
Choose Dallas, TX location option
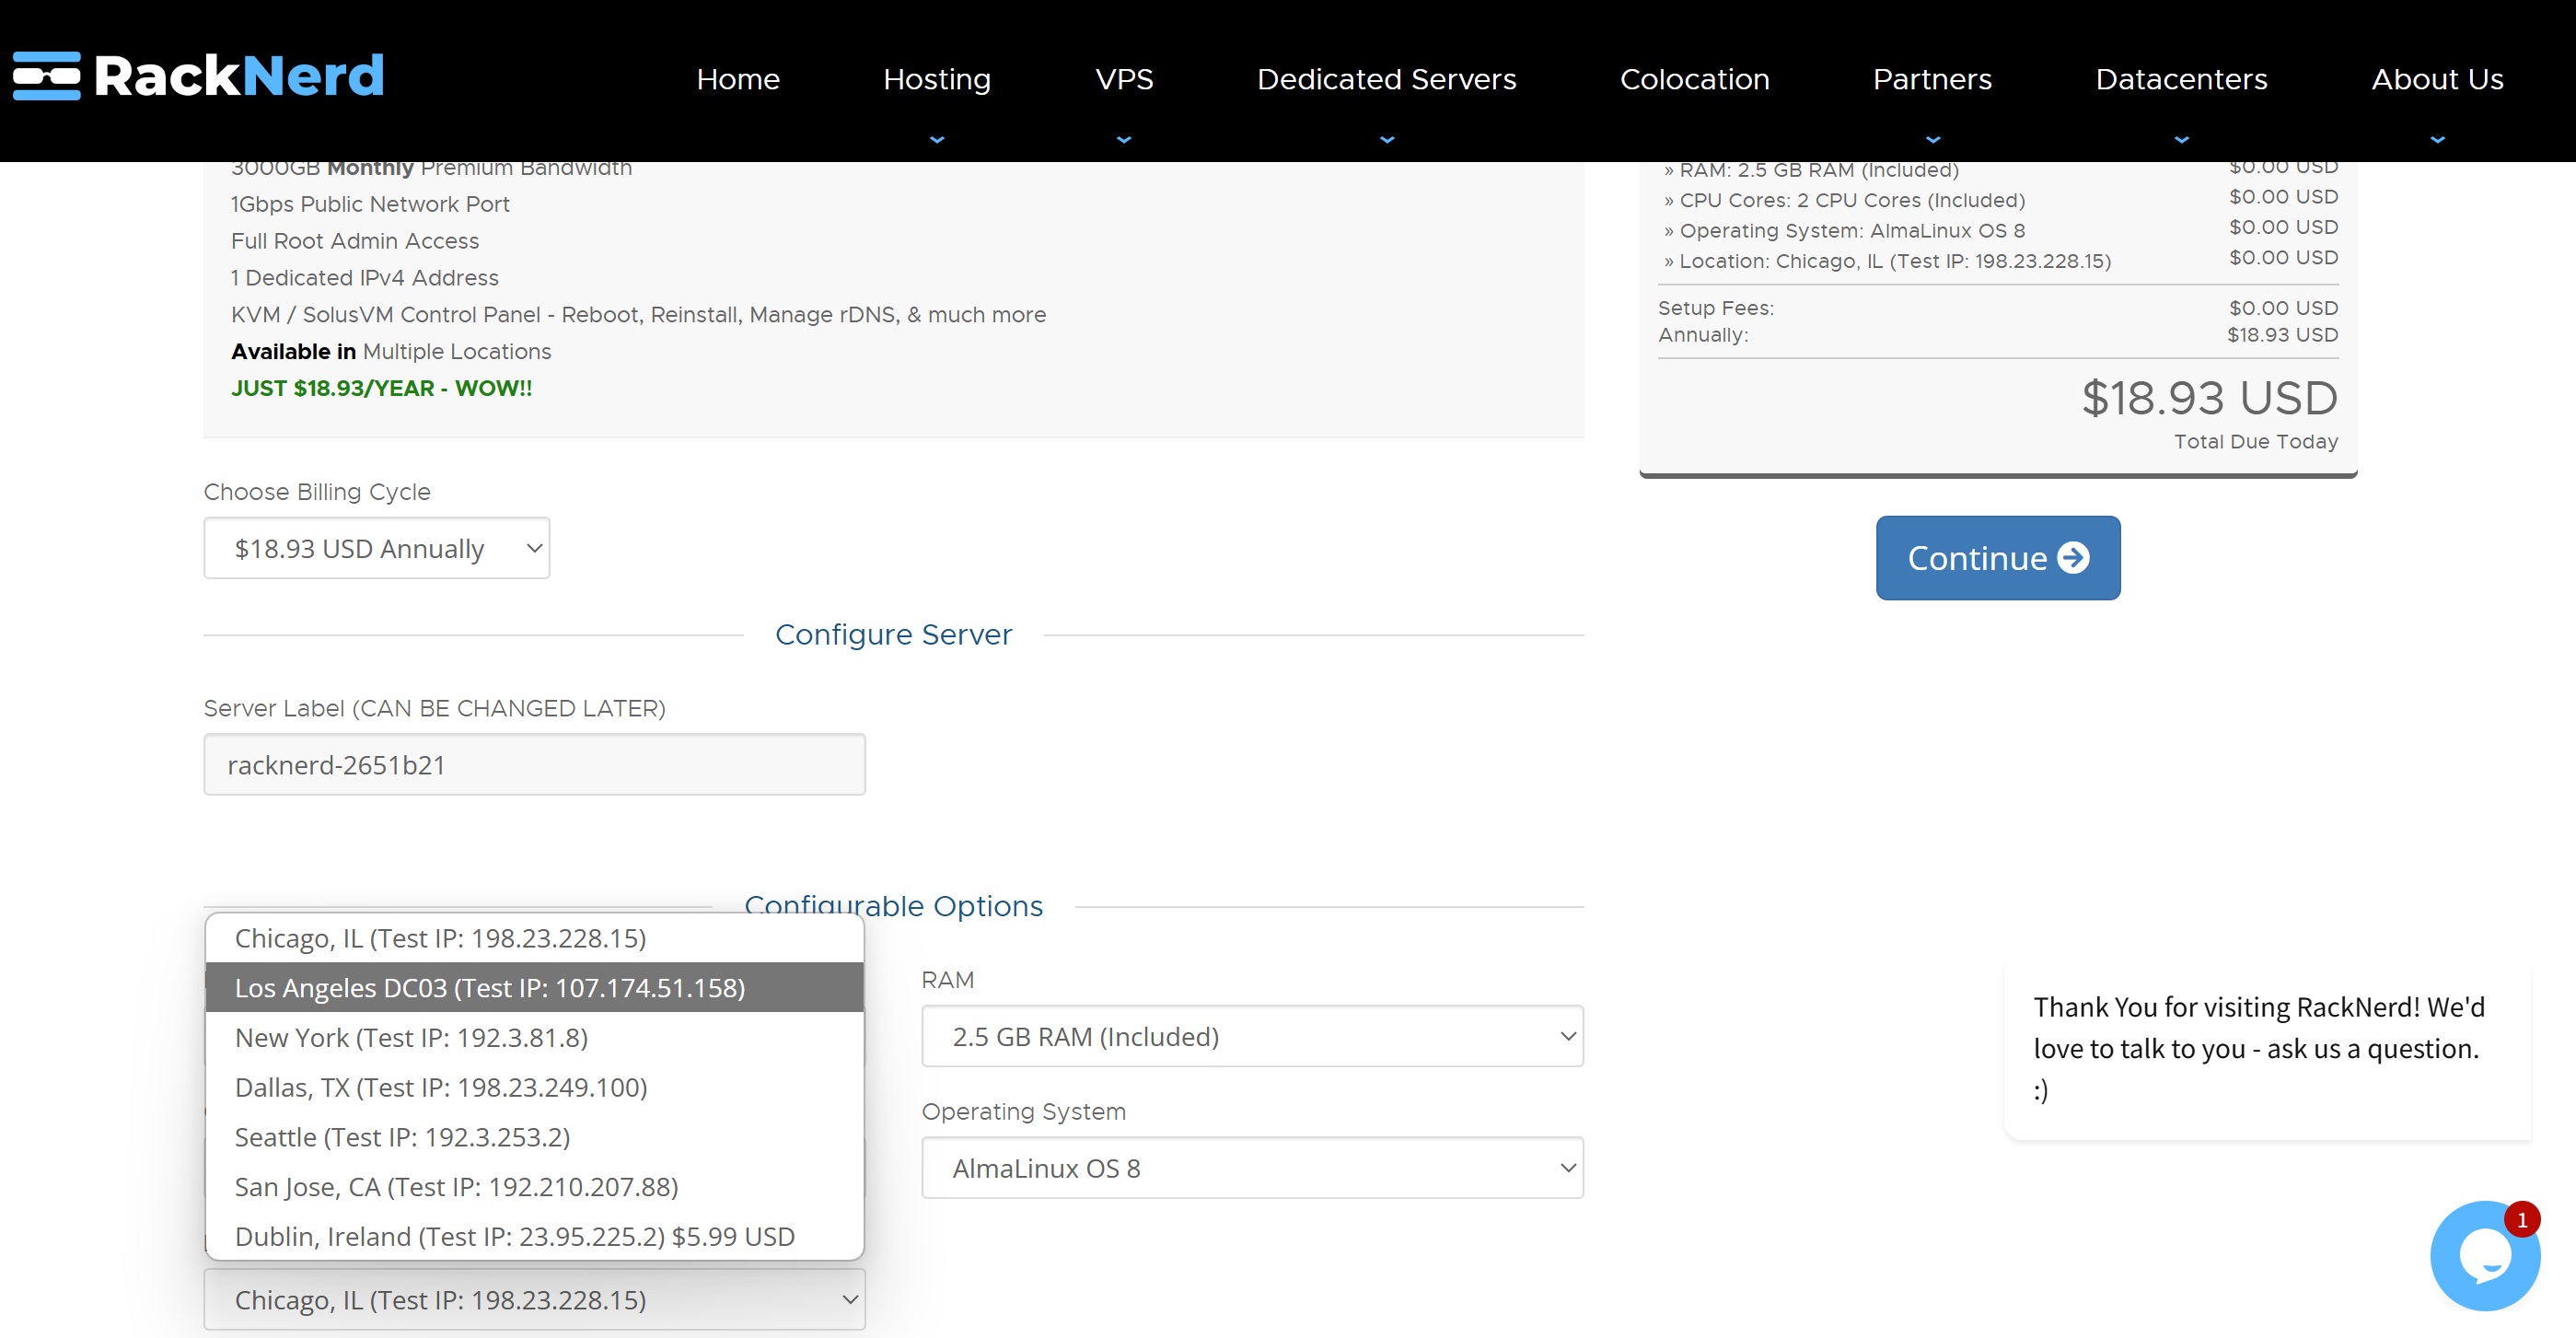pyautogui.click(x=534, y=1087)
